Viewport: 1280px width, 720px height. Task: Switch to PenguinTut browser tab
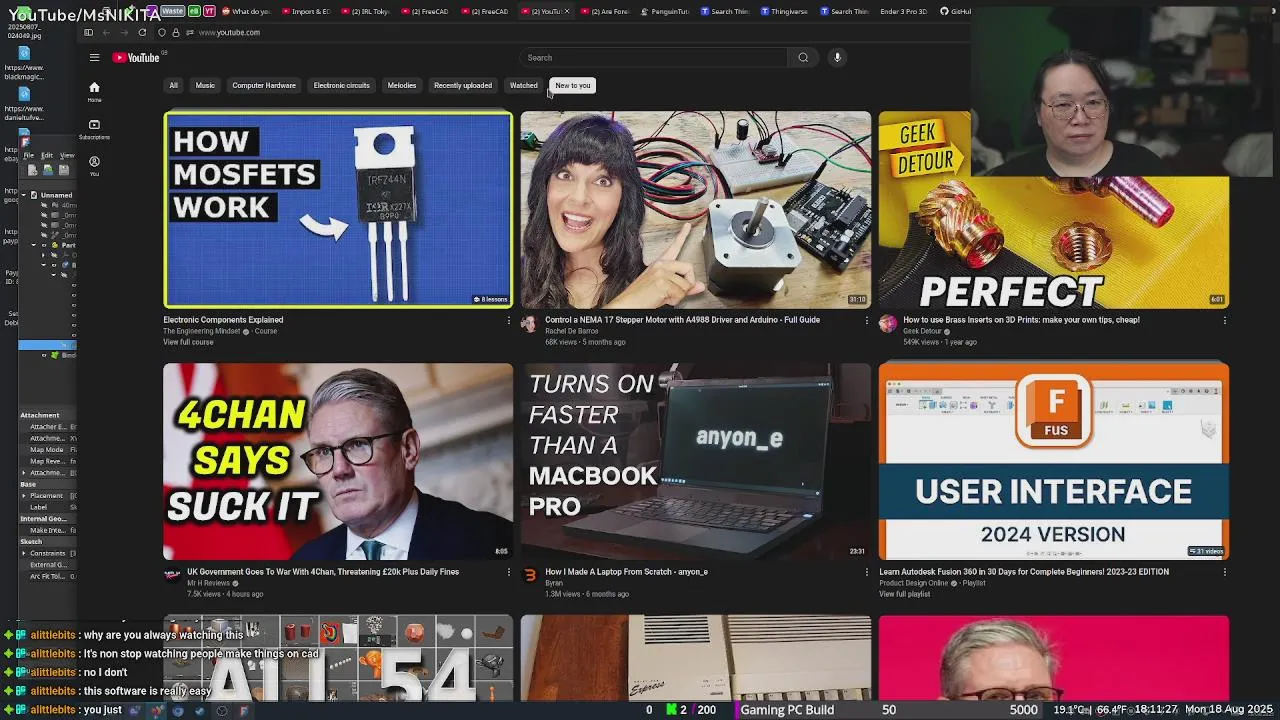pyautogui.click(x=664, y=11)
